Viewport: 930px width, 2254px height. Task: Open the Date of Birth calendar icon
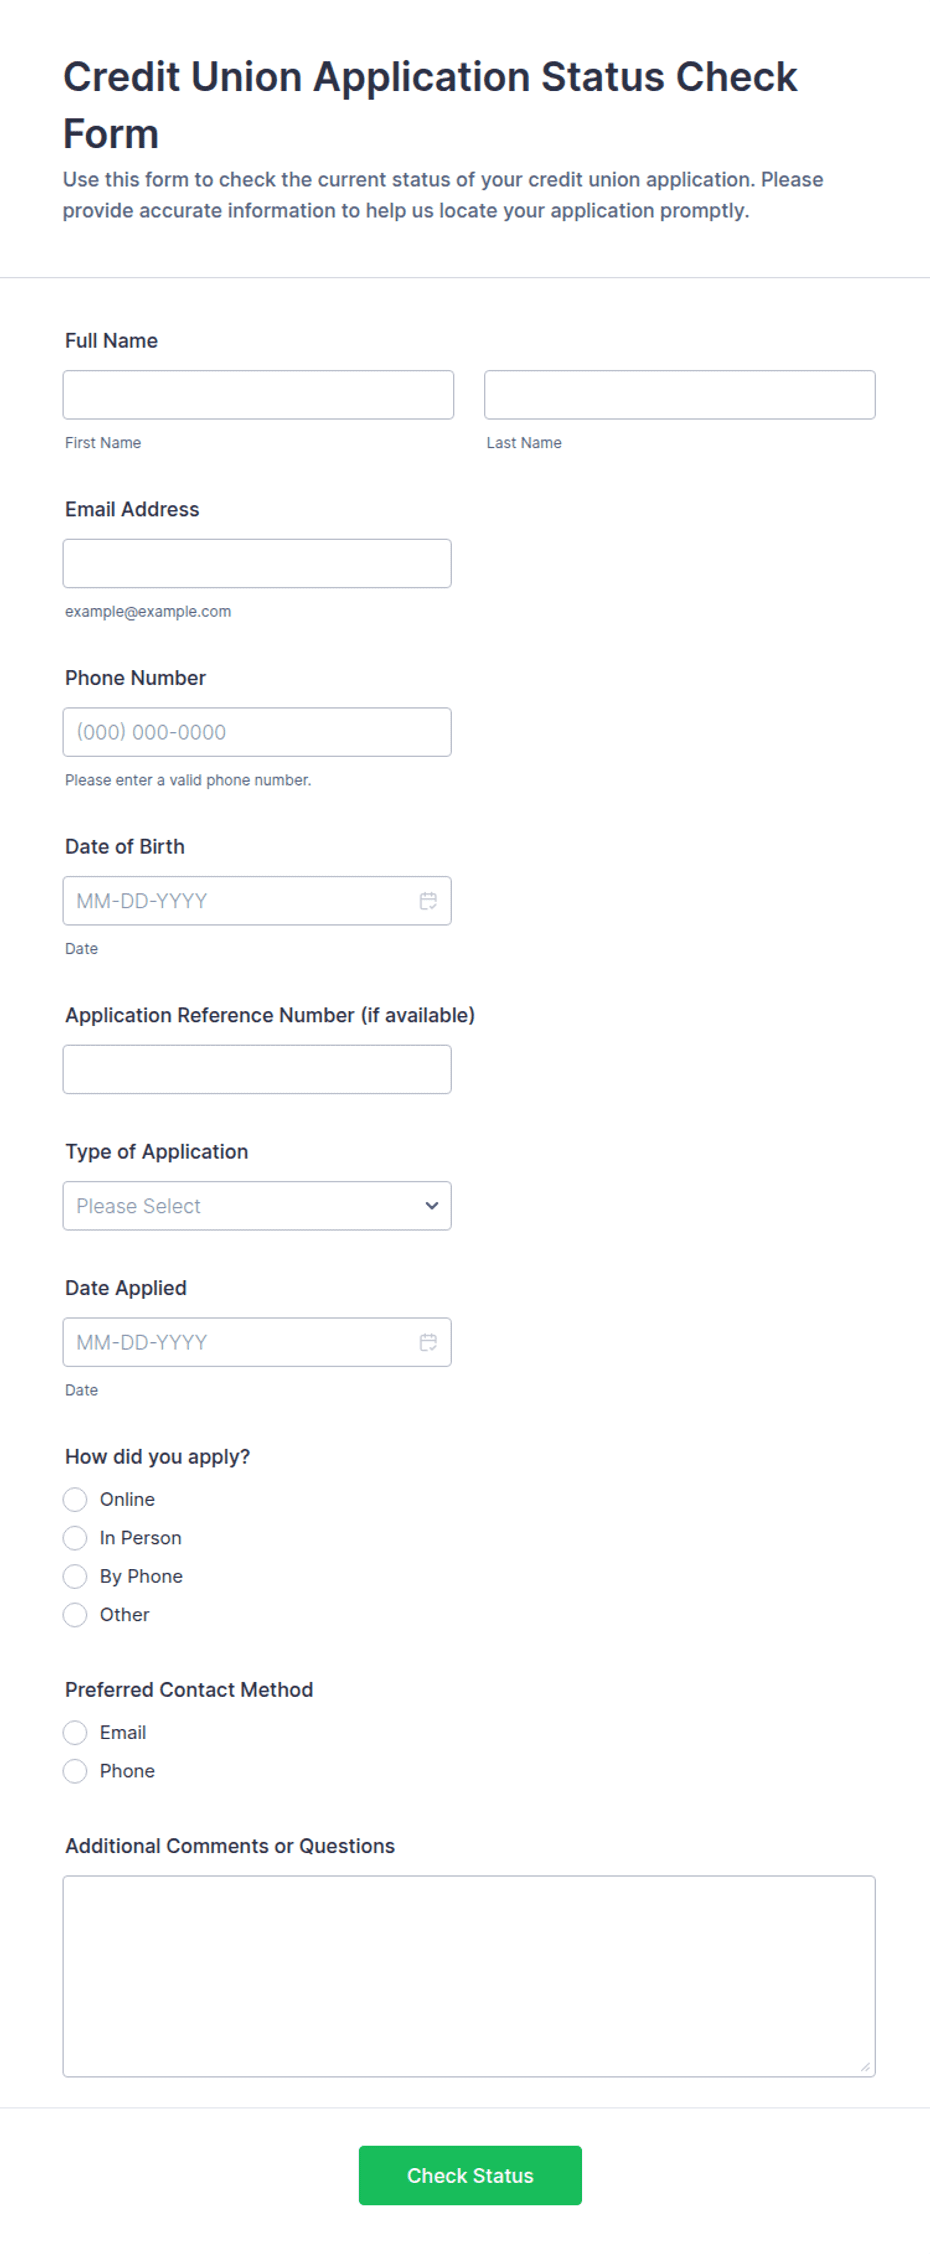[428, 901]
